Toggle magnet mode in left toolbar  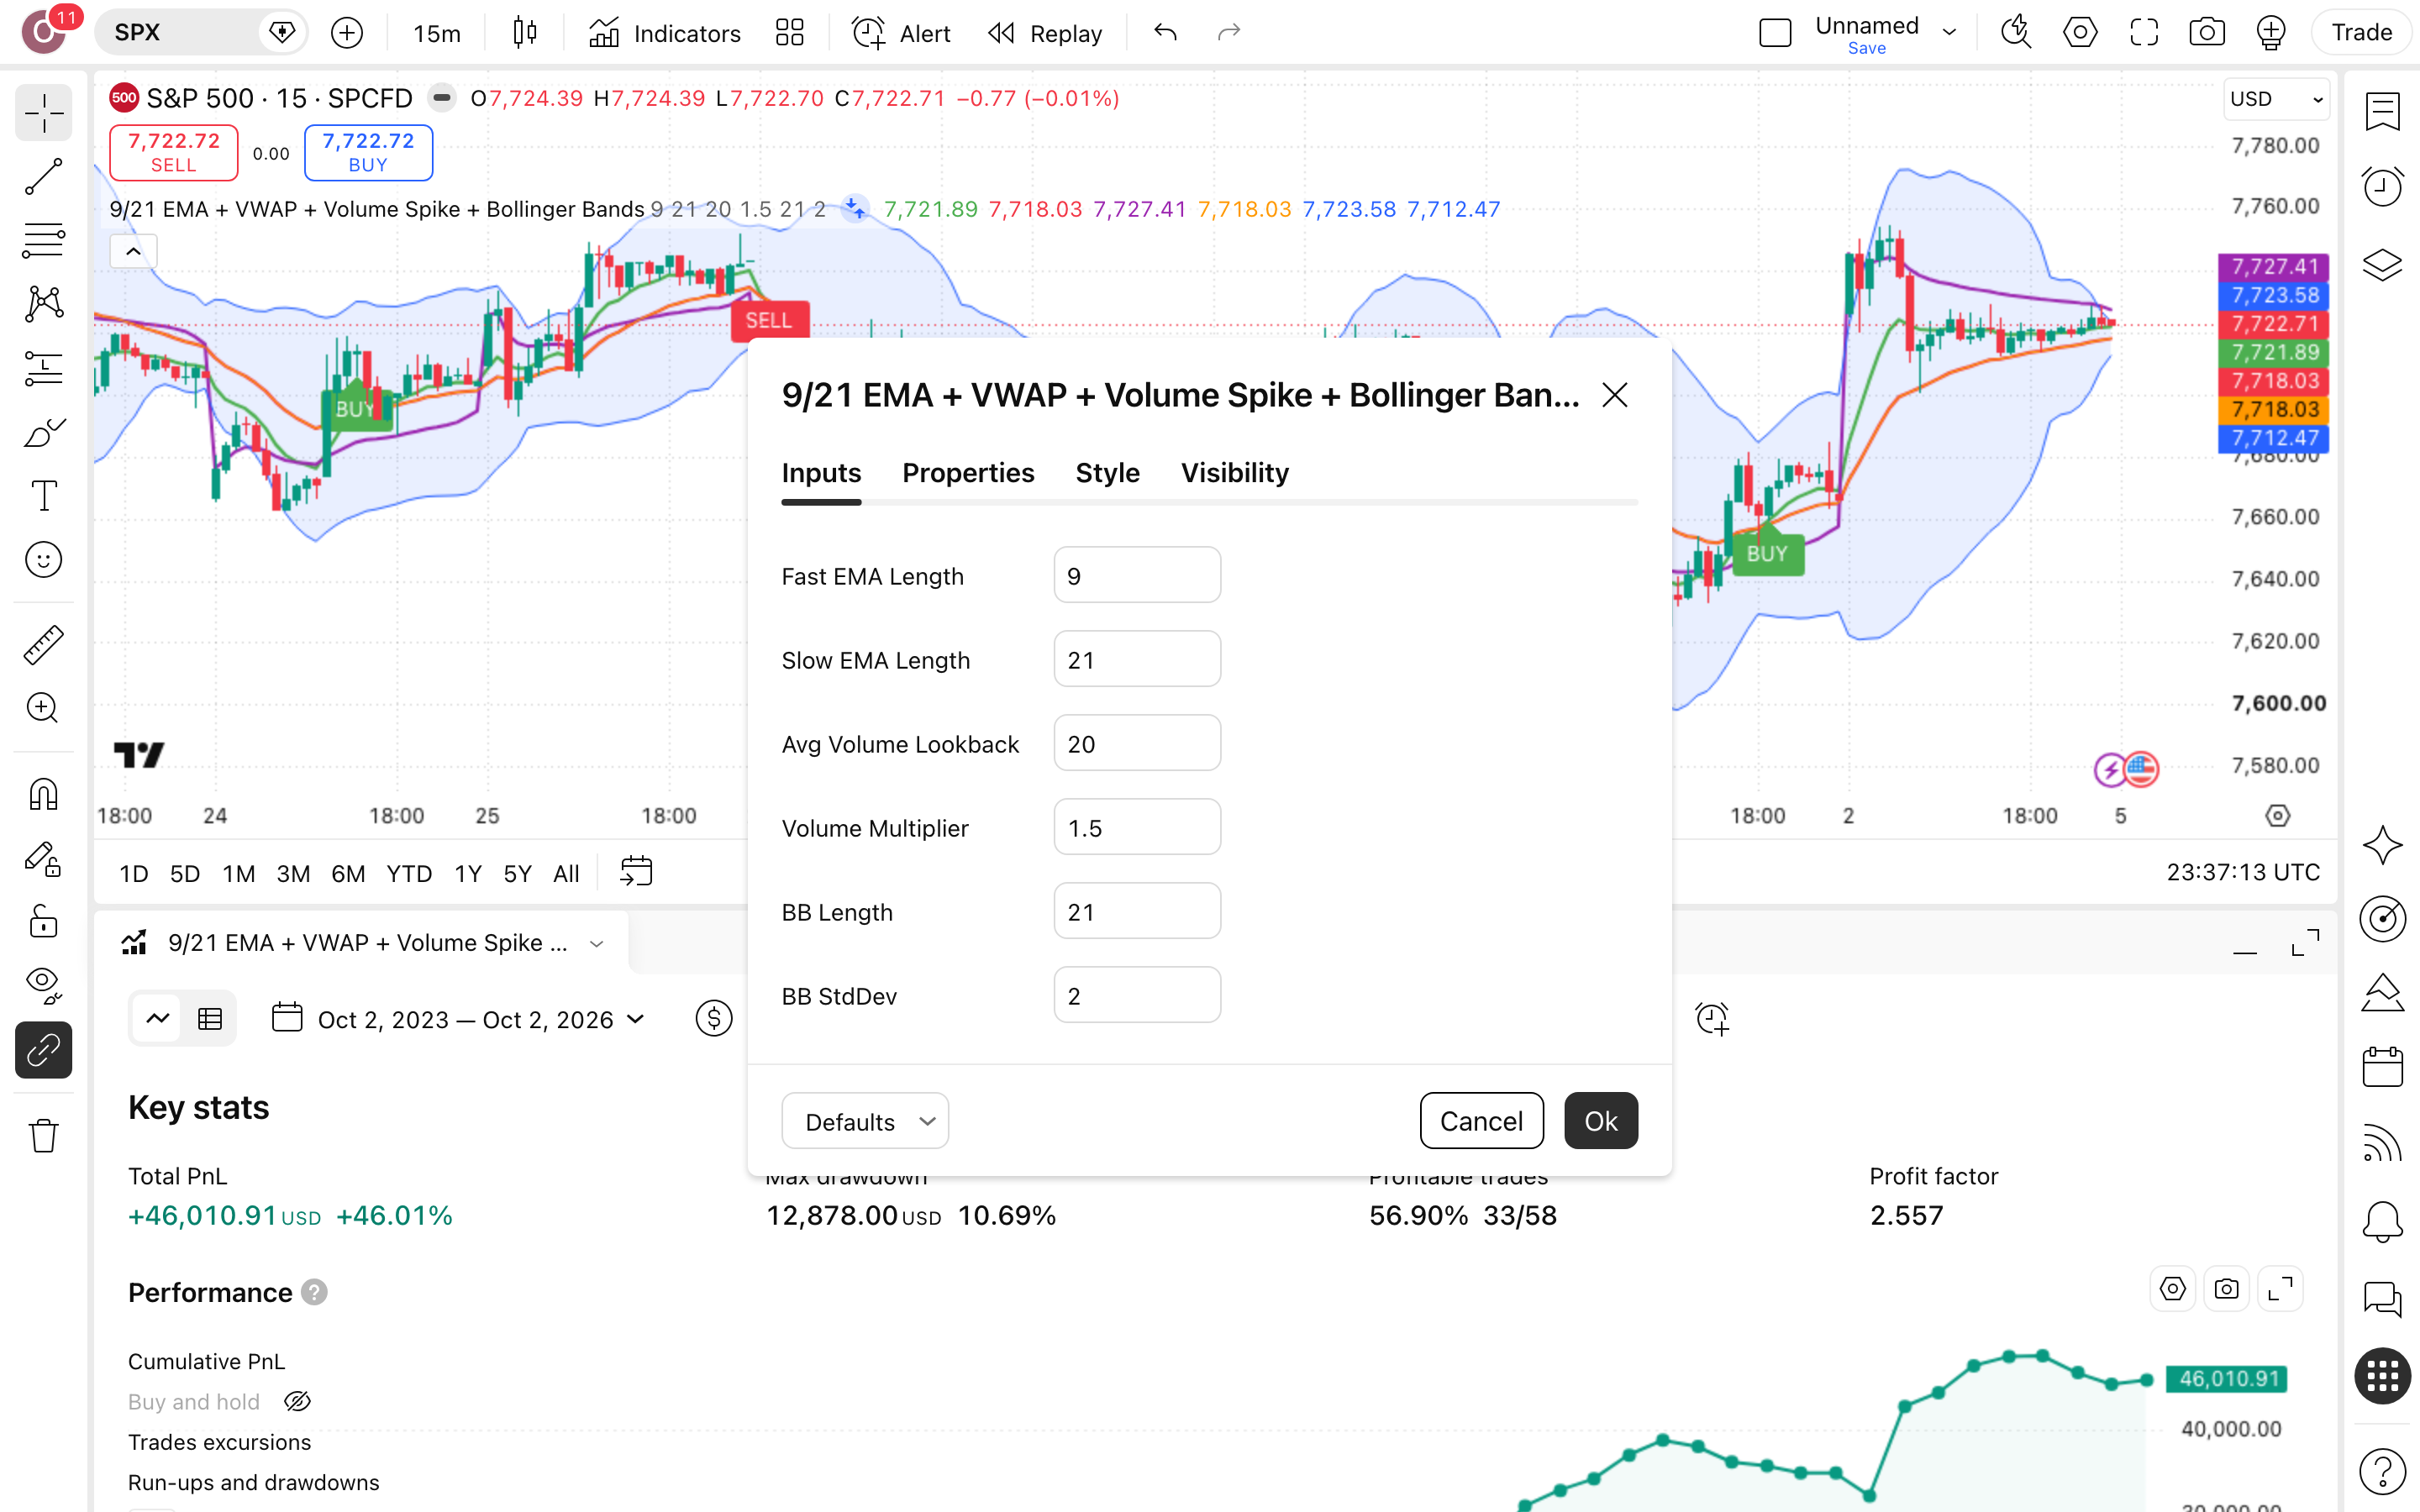click(x=43, y=795)
